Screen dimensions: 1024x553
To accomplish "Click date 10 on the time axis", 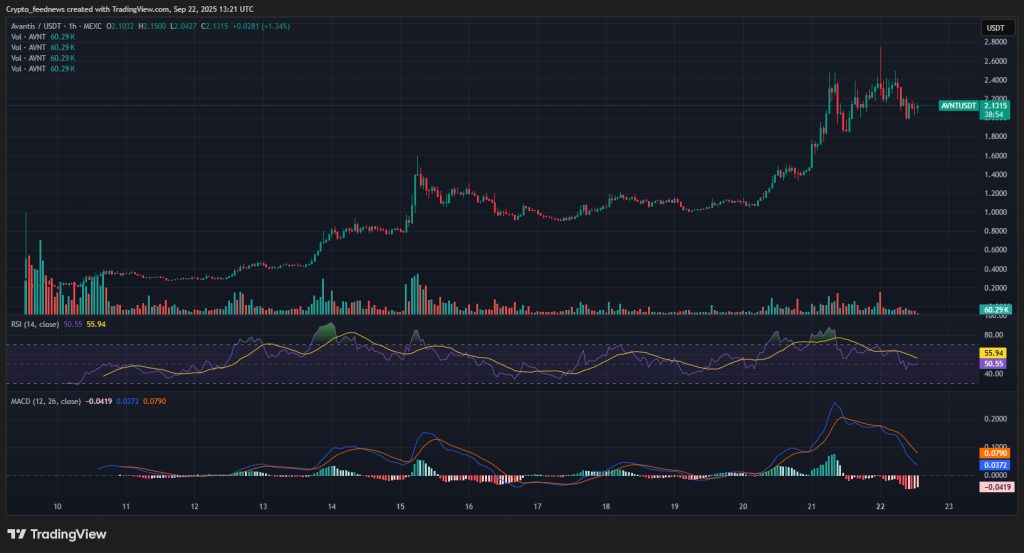I will pos(57,507).
